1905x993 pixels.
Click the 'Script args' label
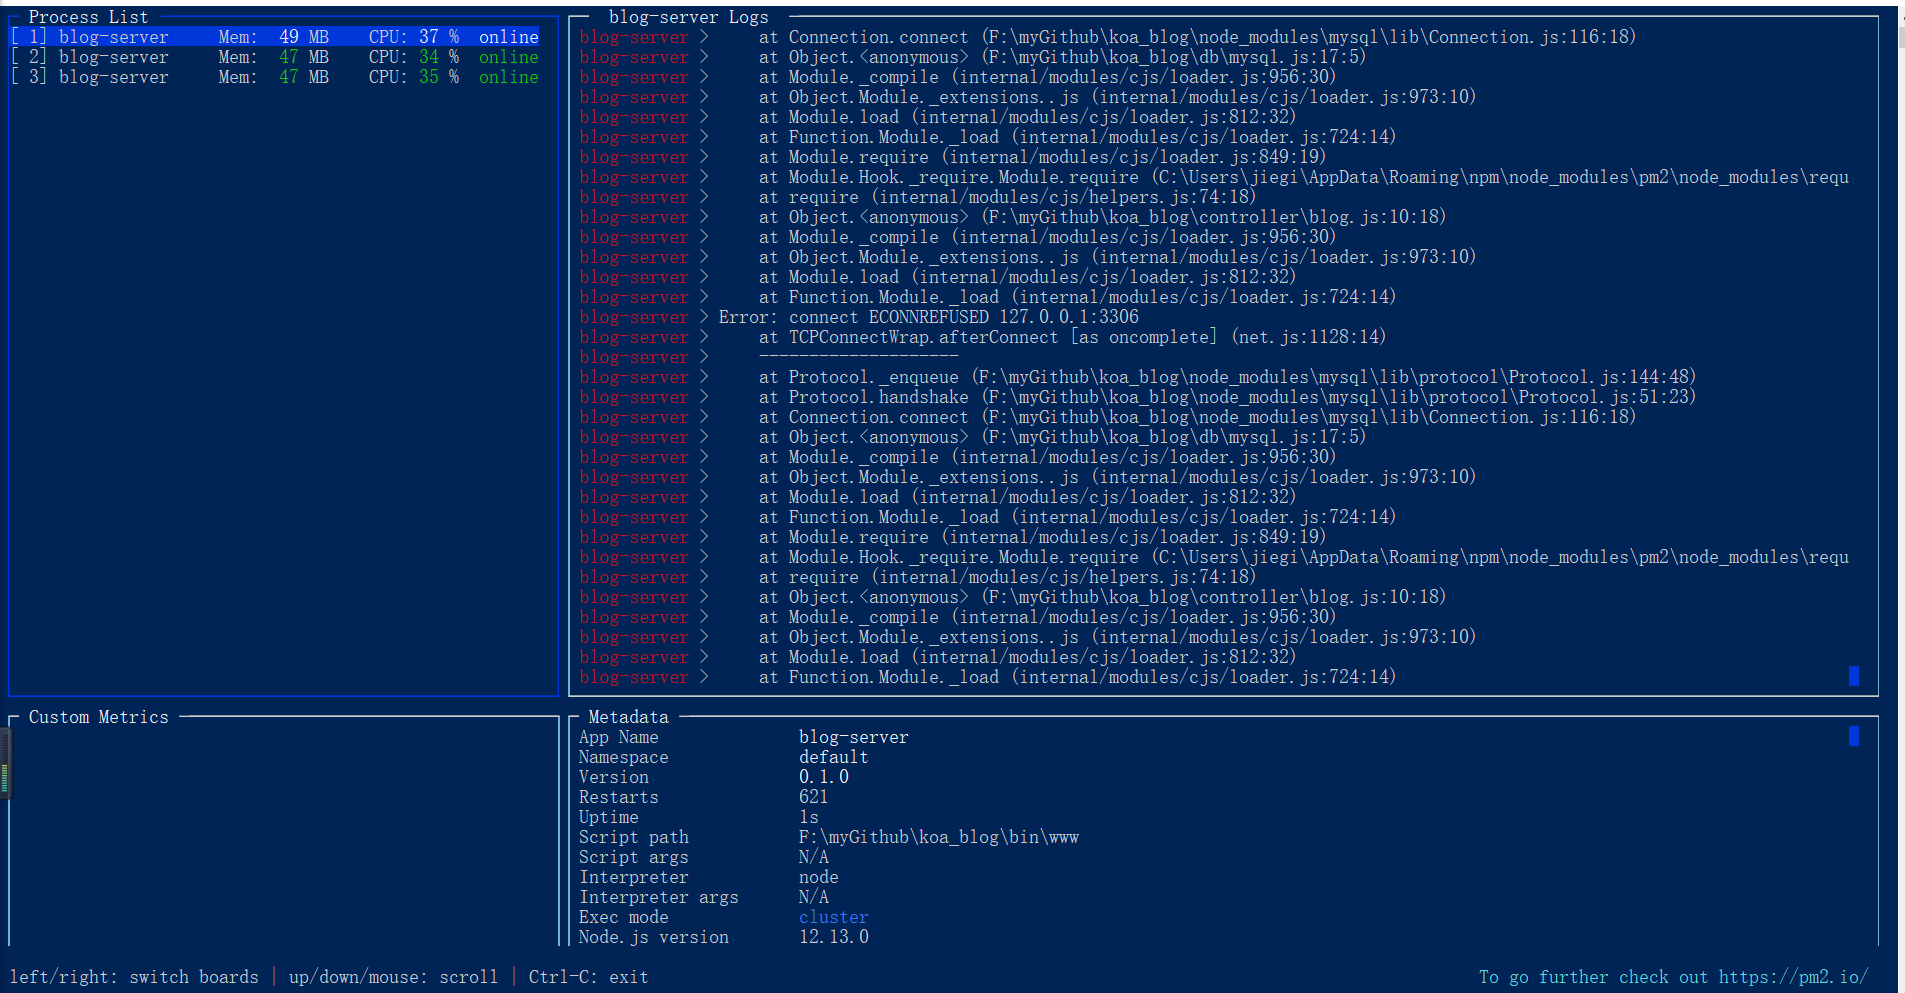[x=633, y=857]
